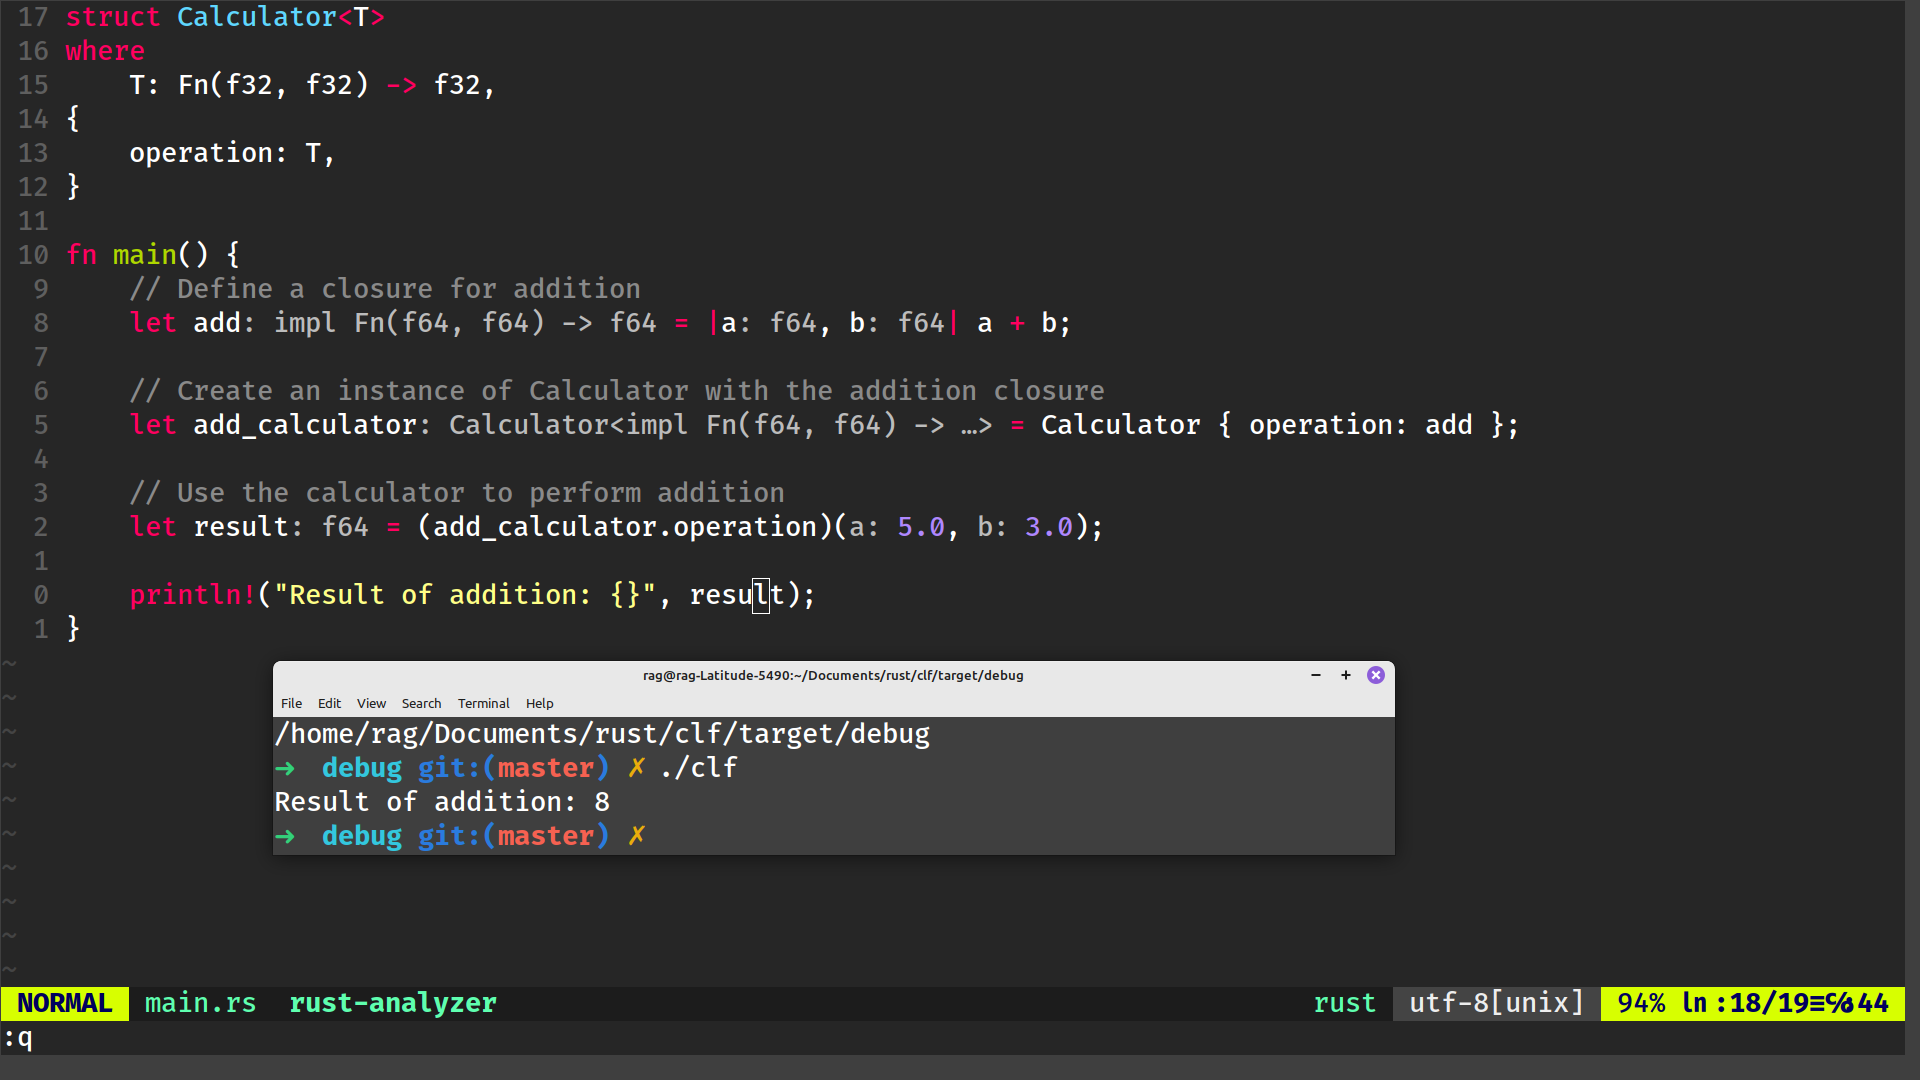The width and height of the screenshot is (1920, 1080).
Task: Open the Search menu in terminal
Action: (421, 703)
